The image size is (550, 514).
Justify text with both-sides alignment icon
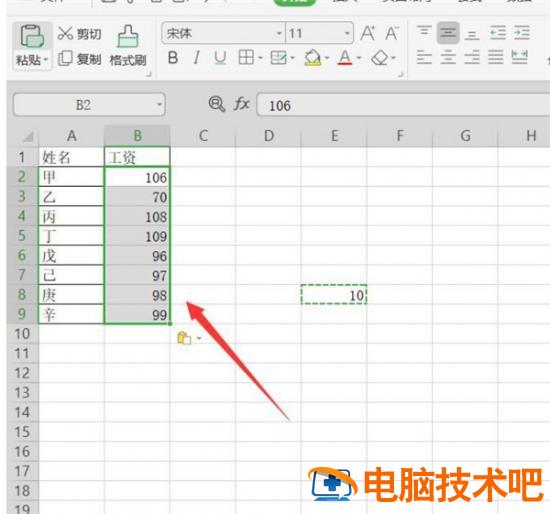(496, 57)
